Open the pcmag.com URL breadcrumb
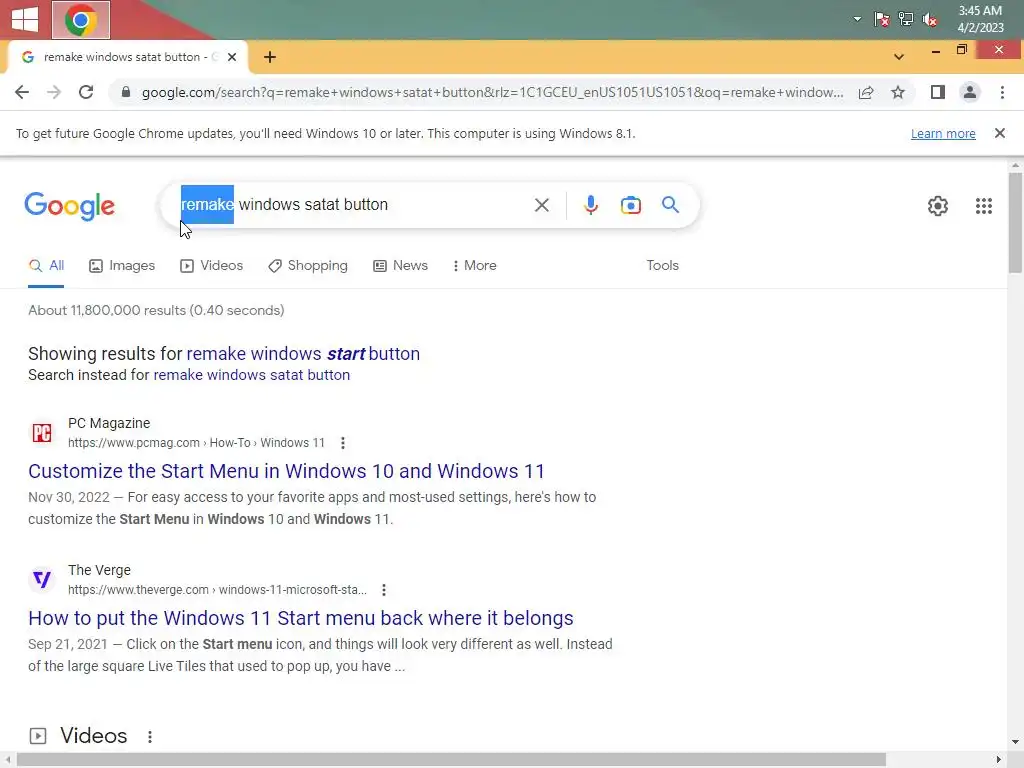The width and height of the screenshot is (1024, 768). click(x=196, y=443)
